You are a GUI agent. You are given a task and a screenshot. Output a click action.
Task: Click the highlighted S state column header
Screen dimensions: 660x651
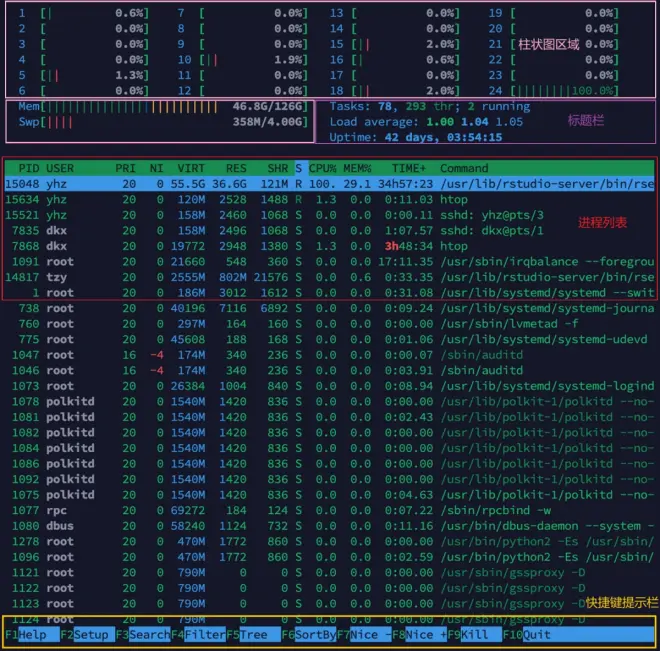[x=298, y=168]
